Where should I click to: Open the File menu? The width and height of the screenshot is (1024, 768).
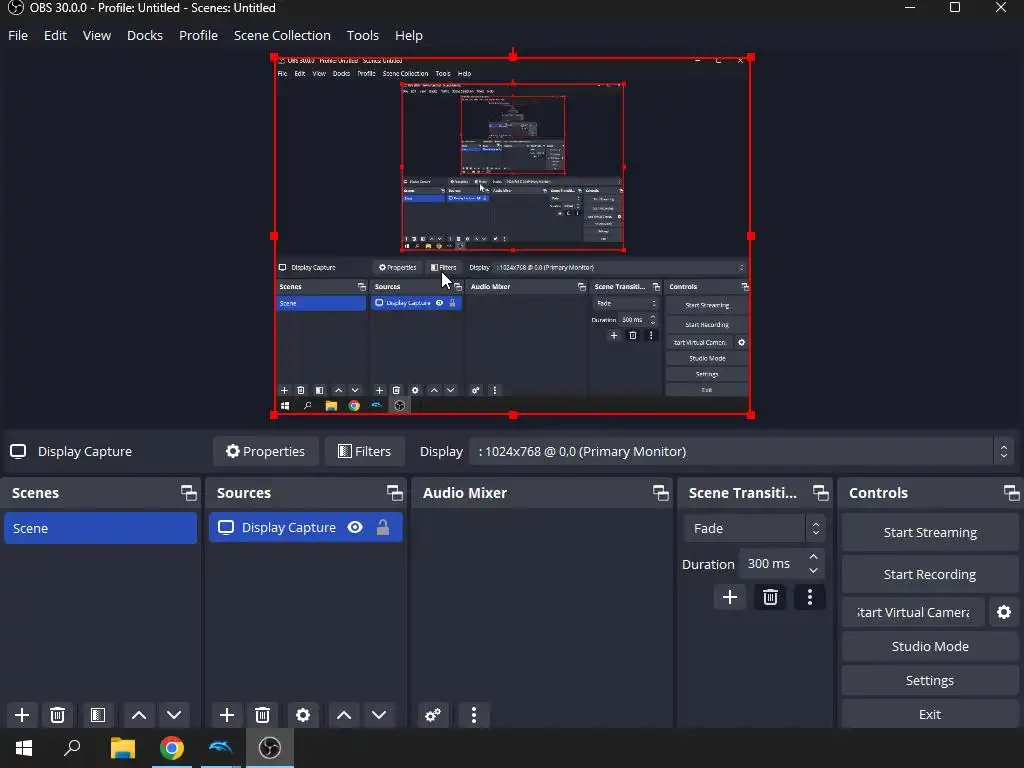coord(18,35)
